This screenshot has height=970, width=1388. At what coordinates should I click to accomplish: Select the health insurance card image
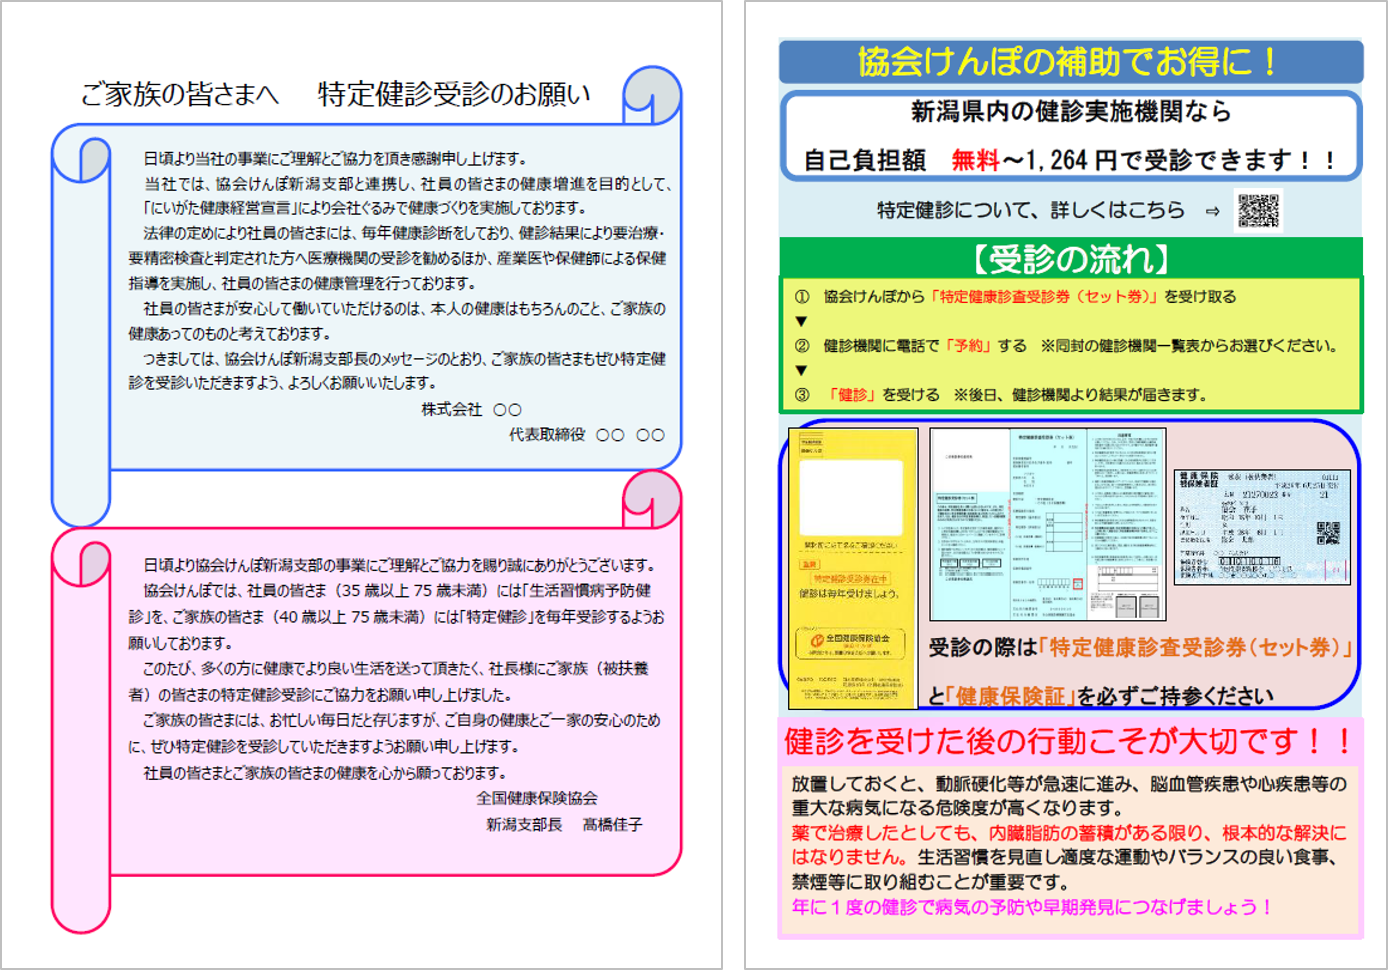[1262, 527]
